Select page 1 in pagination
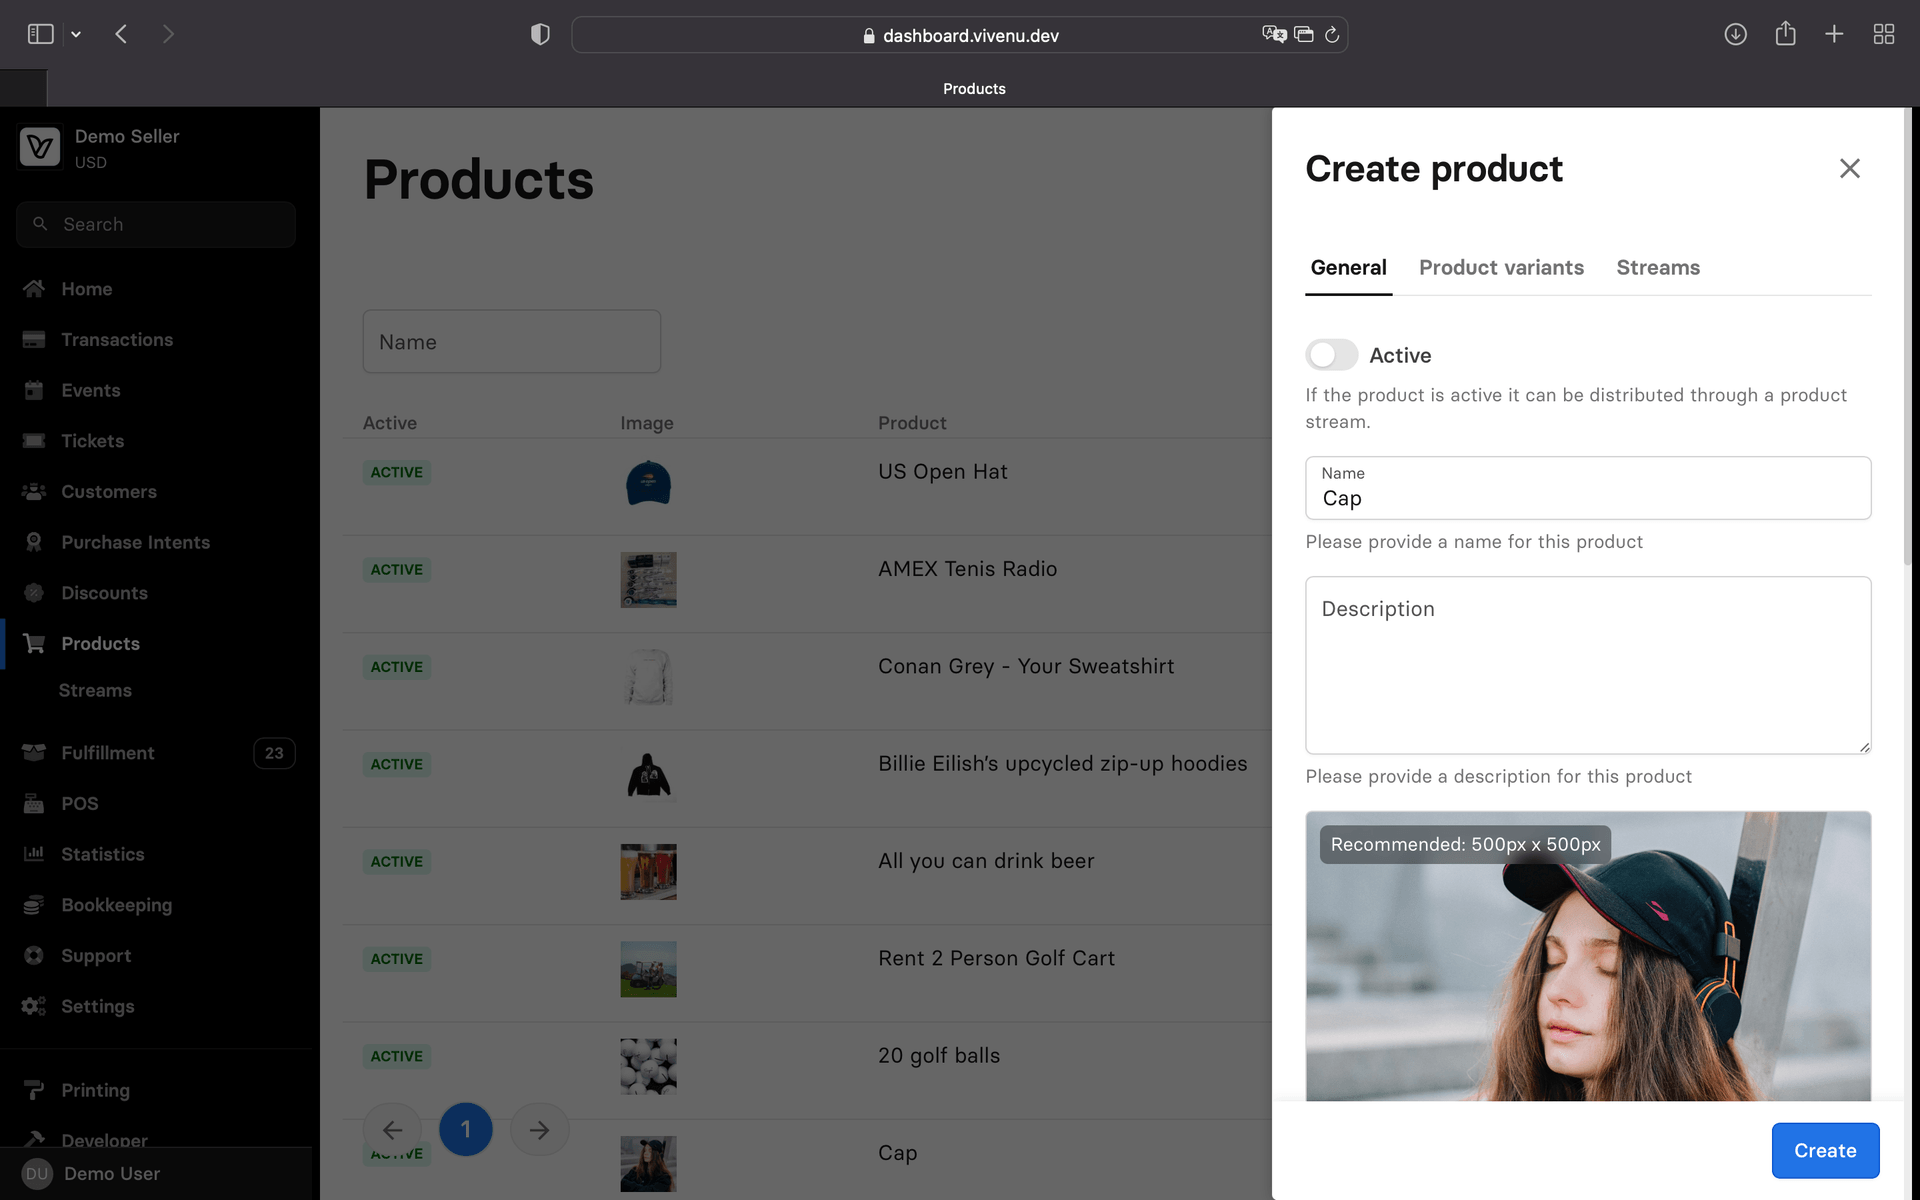The height and width of the screenshot is (1200, 1920). click(x=465, y=1130)
